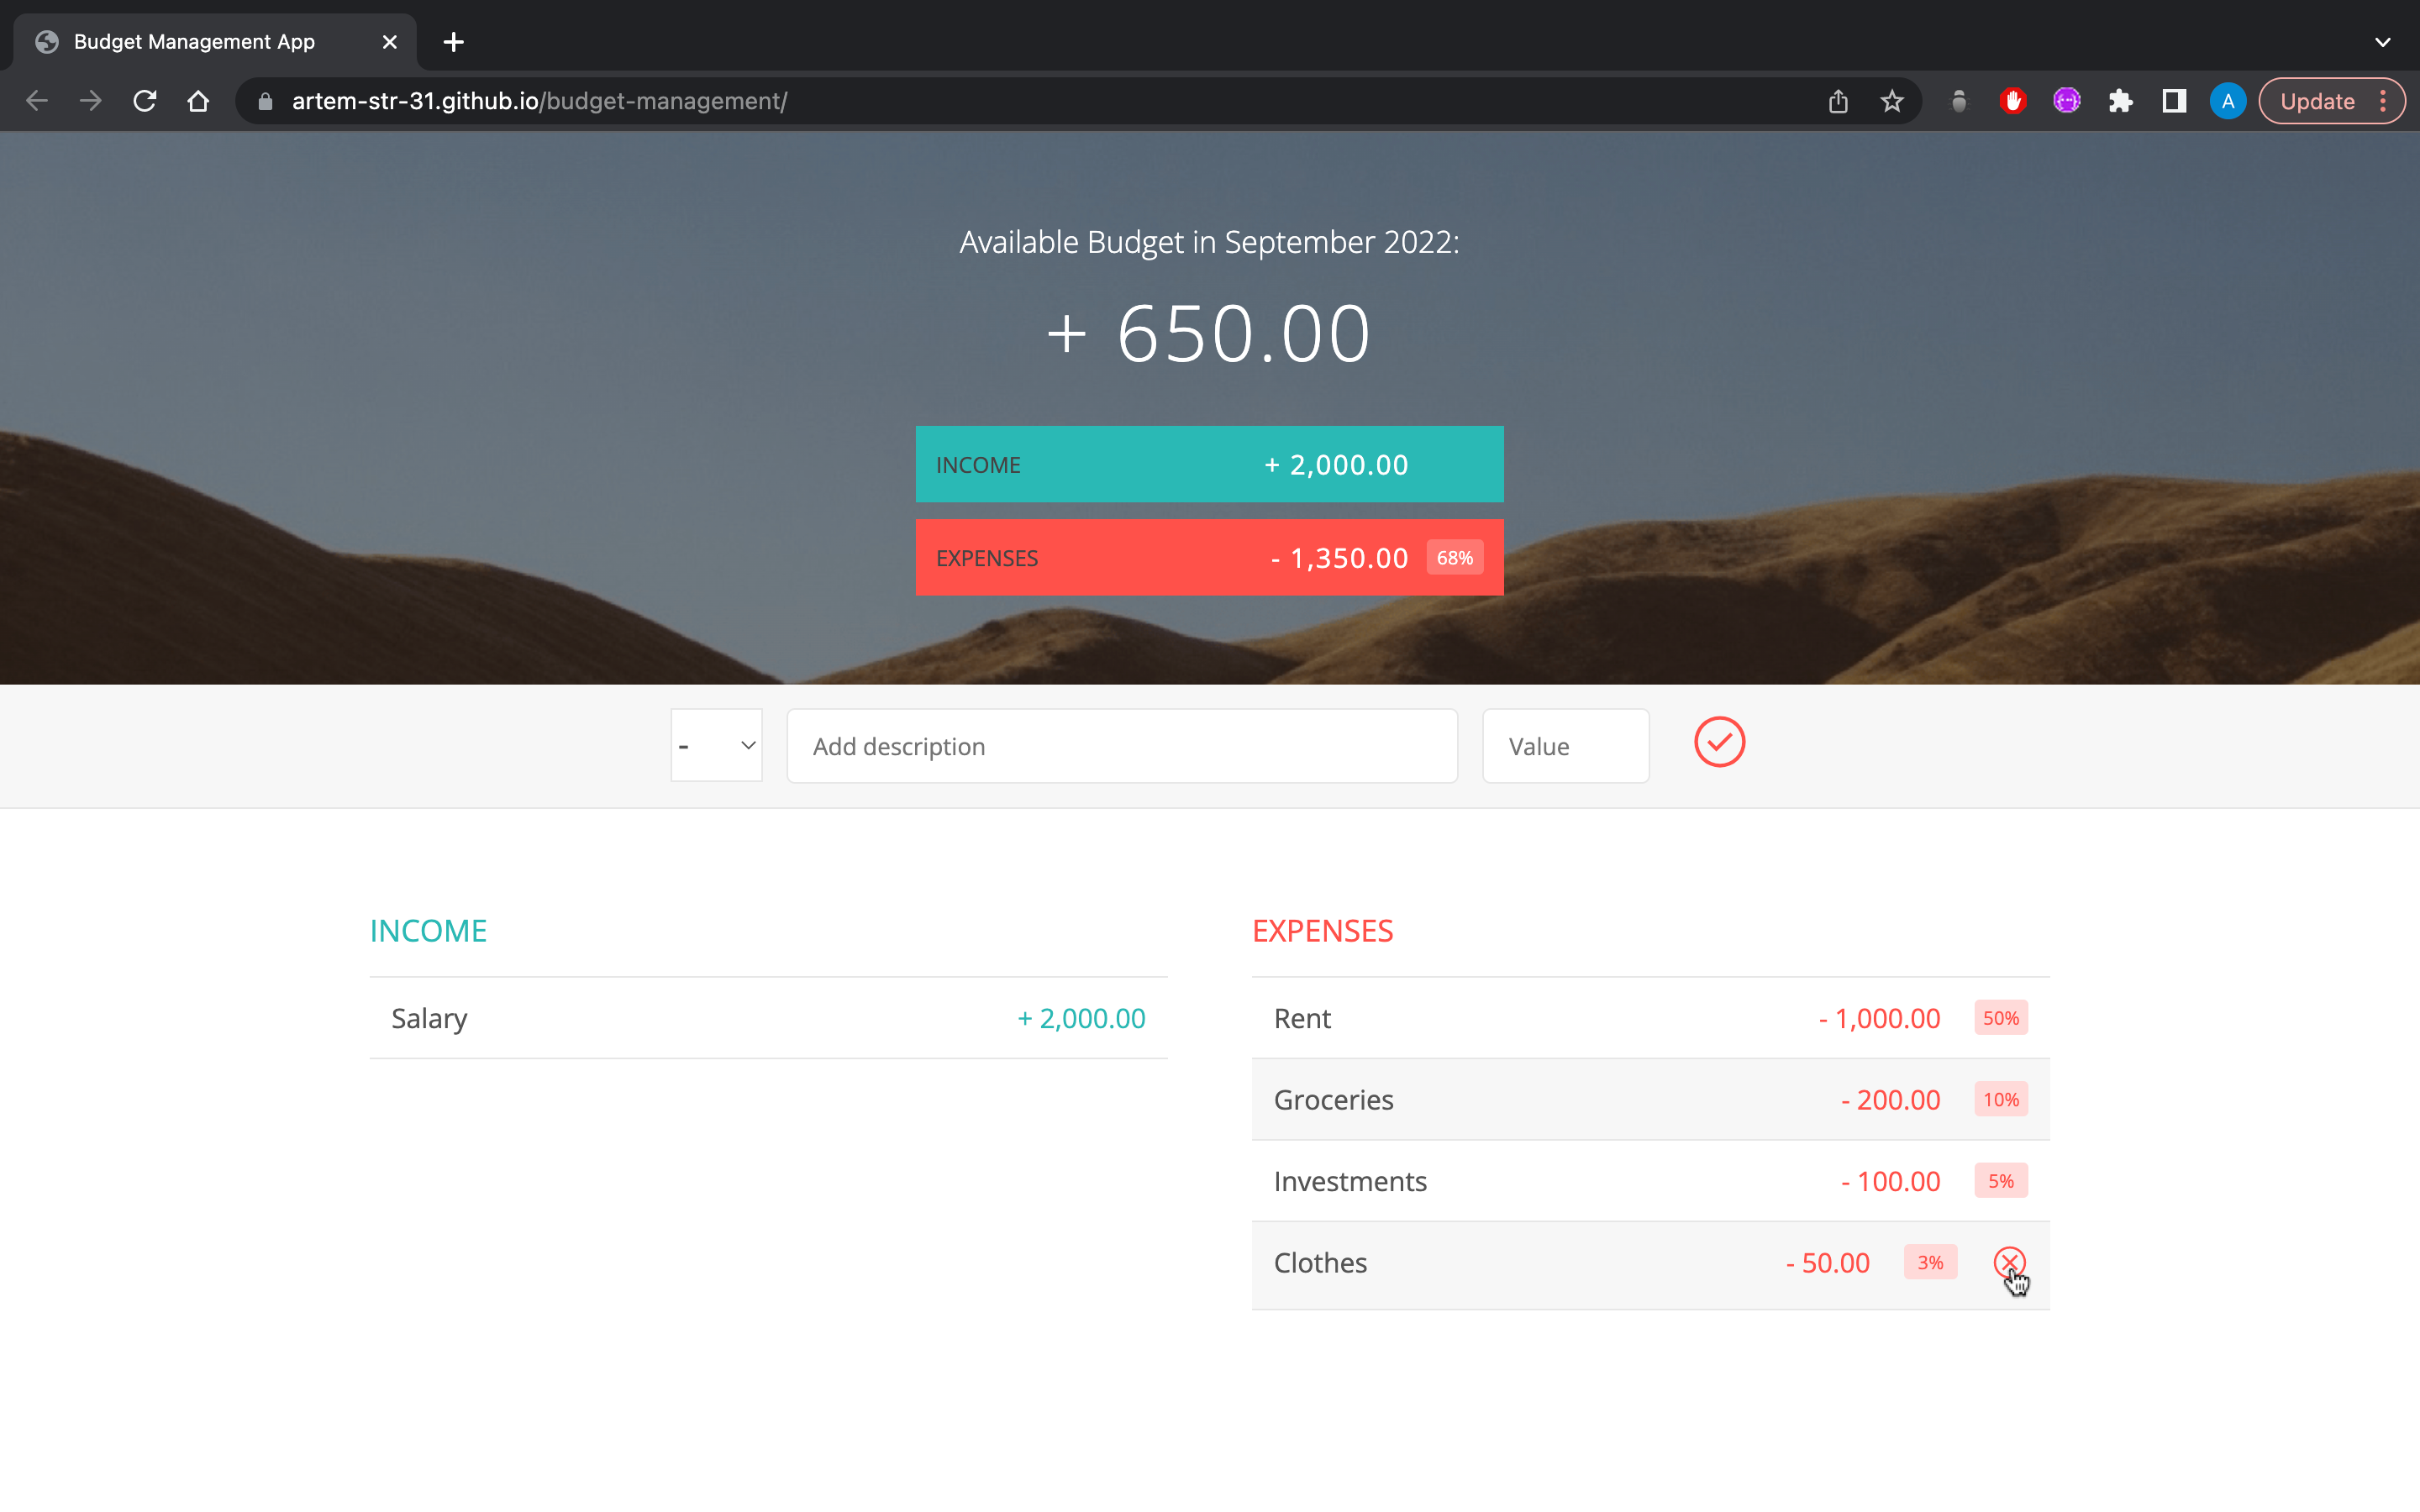Open the plus/minus type dropdown
The image size is (2420, 1512).
716,746
